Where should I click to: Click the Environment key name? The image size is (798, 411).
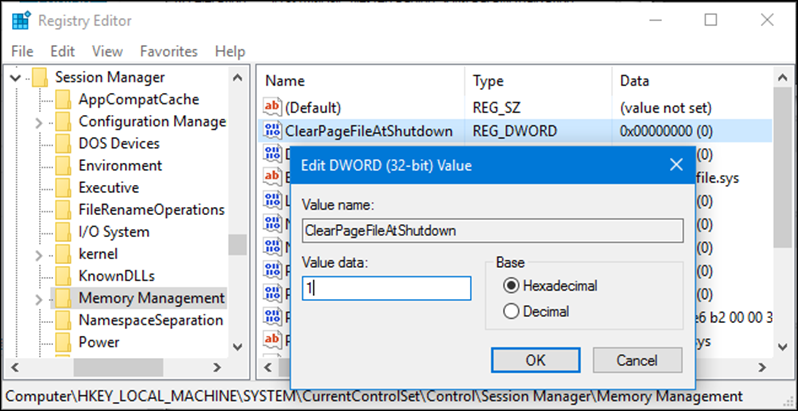[x=120, y=165]
